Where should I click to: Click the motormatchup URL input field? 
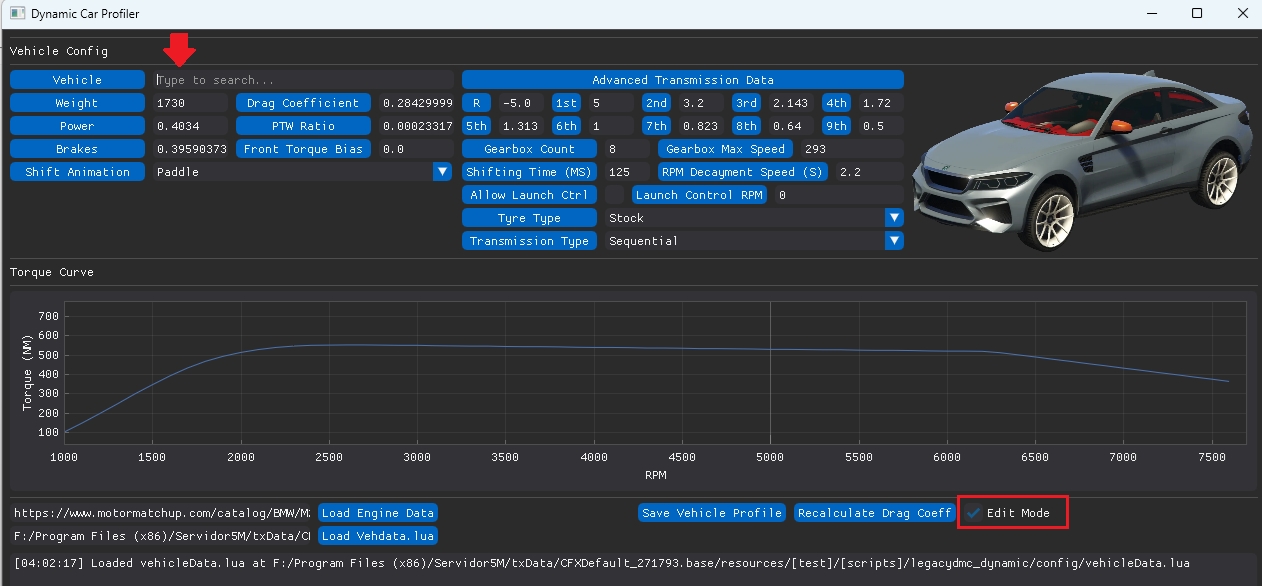click(x=162, y=513)
